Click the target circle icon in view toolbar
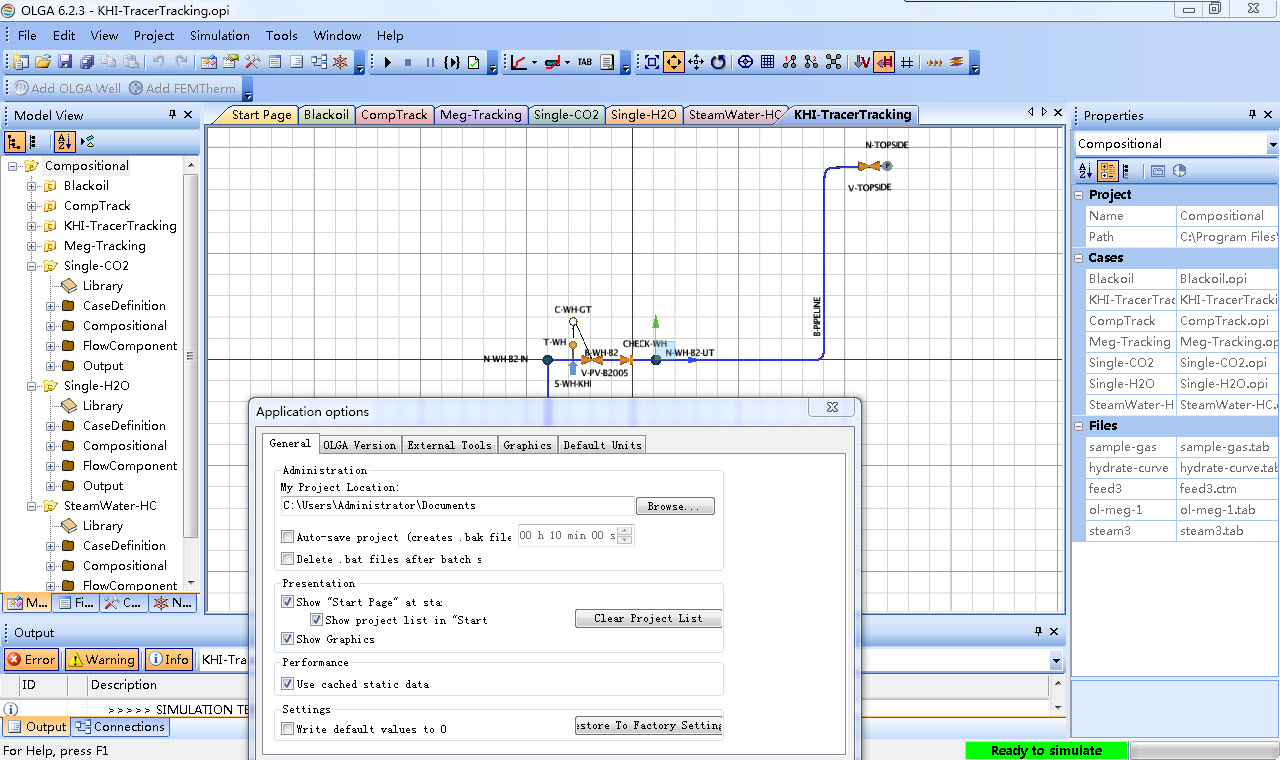The width and height of the screenshot is (1280, 760). point(745,62)
